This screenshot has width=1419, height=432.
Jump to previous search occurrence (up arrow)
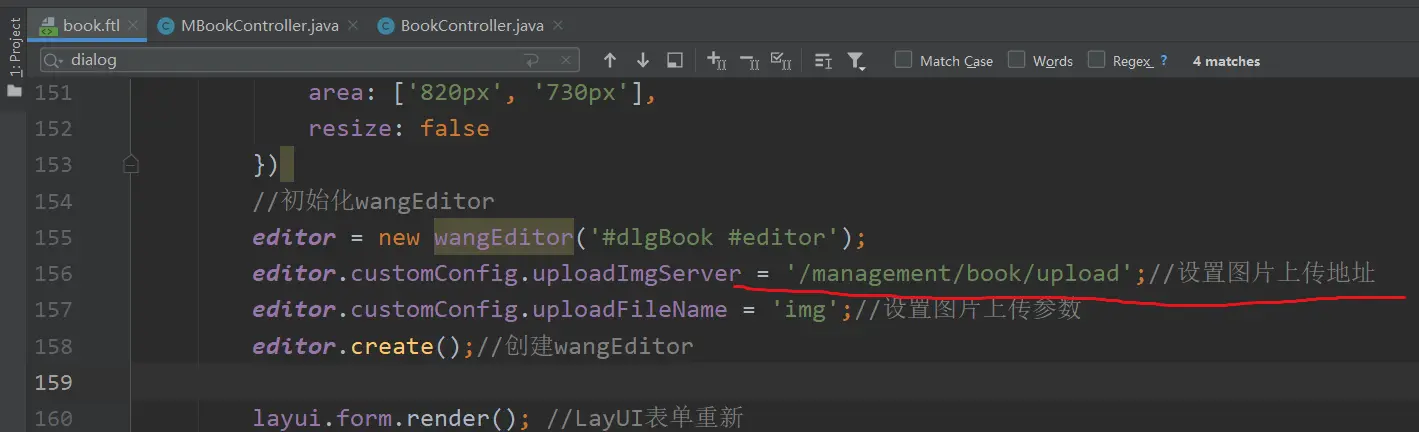pos(609,61)
